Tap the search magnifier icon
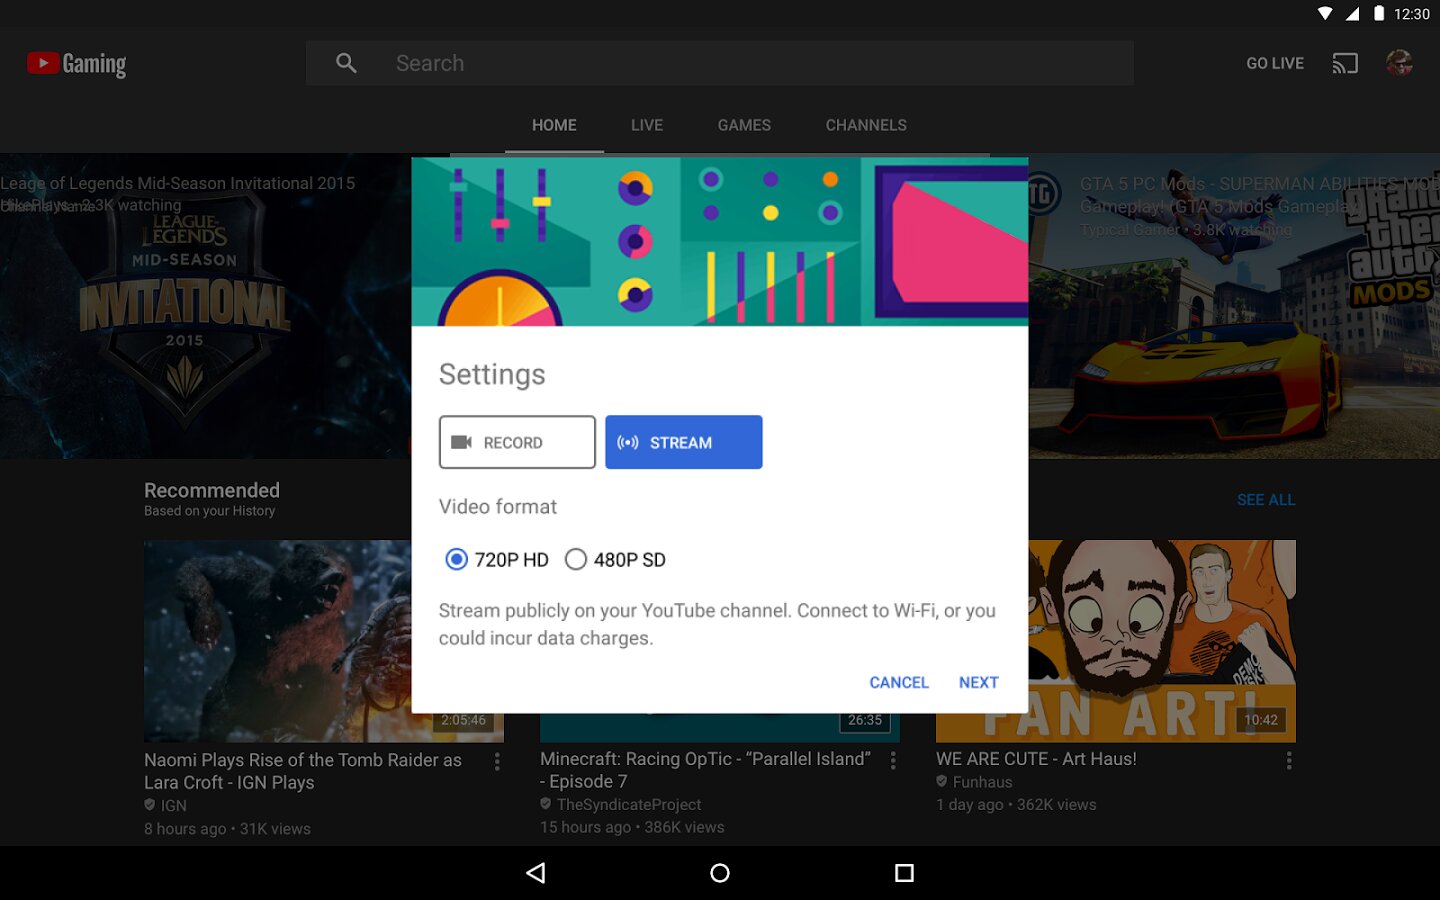 point(346,63)
